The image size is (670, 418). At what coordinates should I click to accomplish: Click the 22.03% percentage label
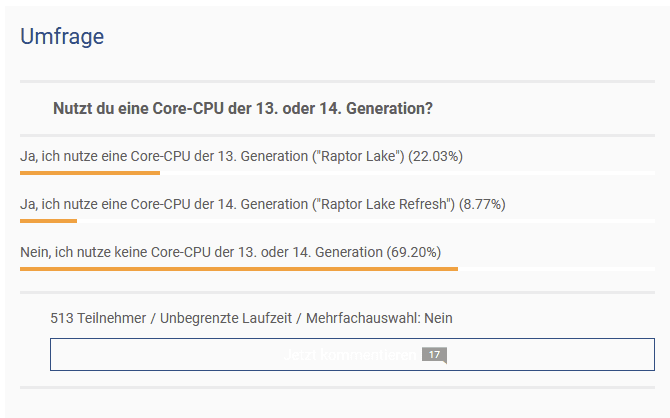point(435,156)
